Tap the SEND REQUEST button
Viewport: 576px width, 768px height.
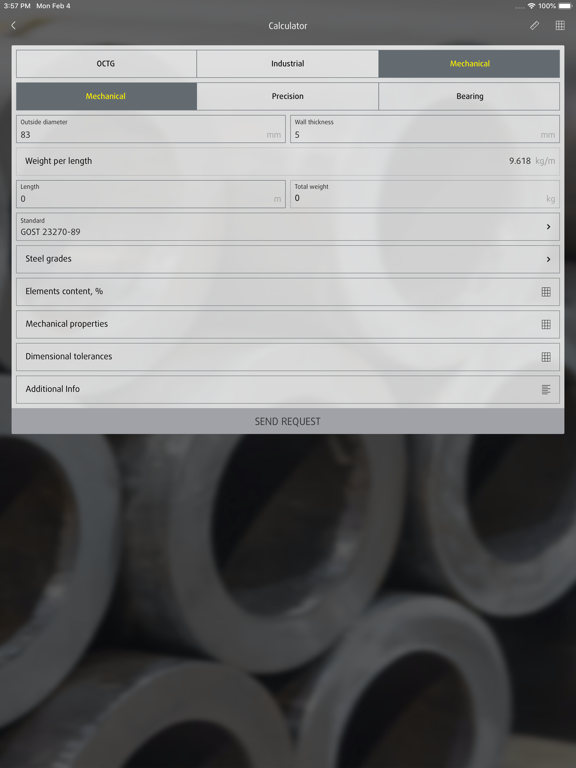tap(288, 421)
